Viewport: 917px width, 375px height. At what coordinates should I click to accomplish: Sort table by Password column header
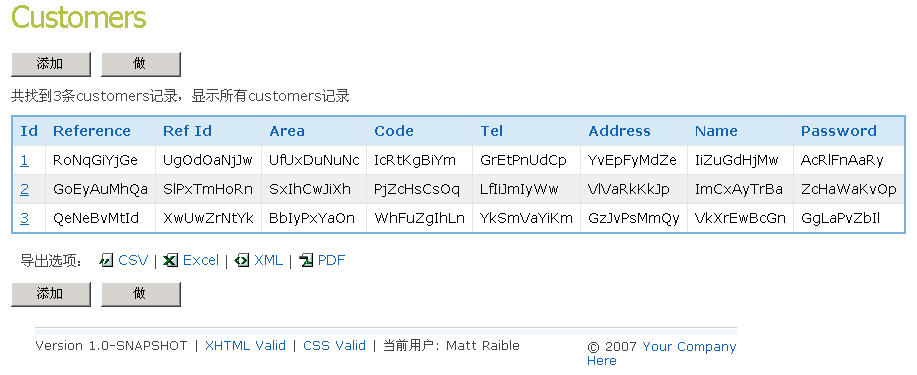(x=839, y=131)
